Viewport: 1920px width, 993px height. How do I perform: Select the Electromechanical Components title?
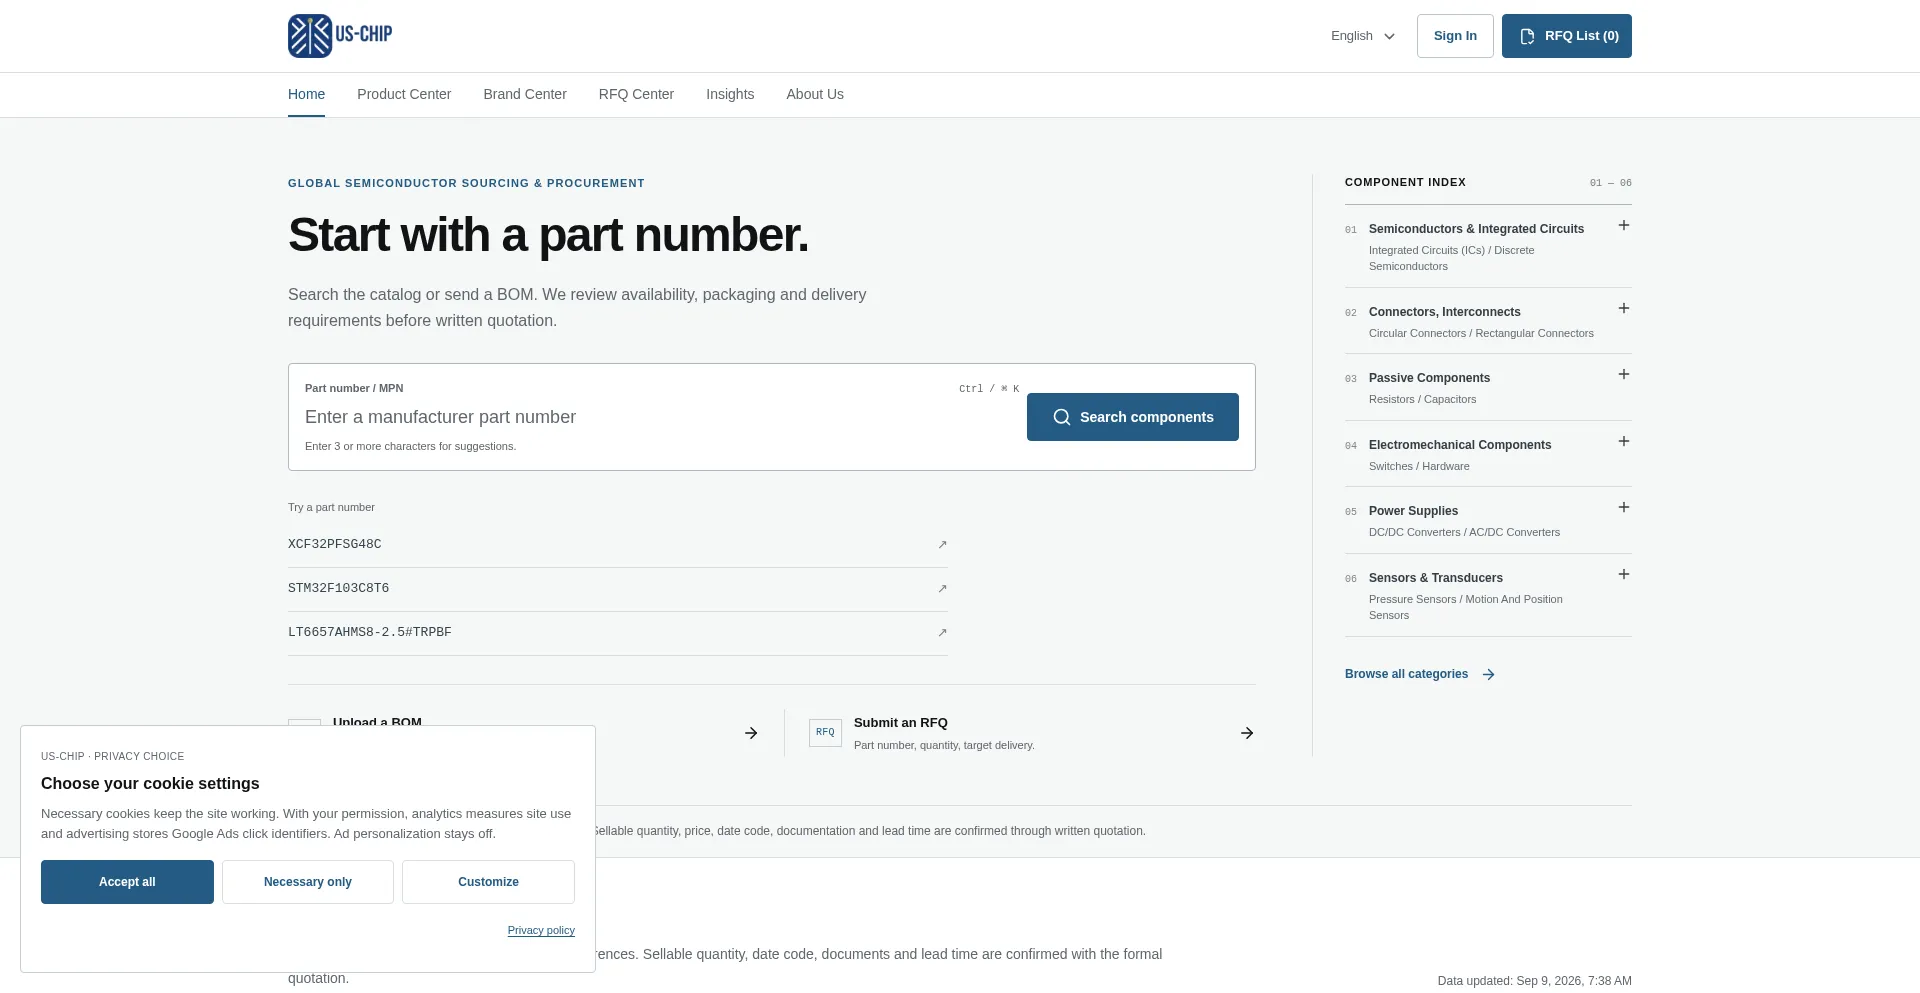click(1460, 445)
